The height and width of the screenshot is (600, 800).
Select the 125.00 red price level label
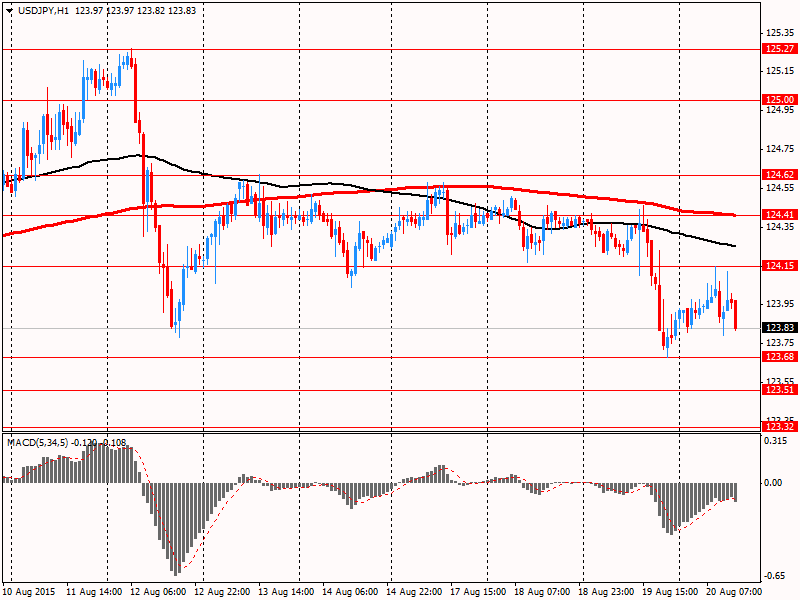(780, 99)
